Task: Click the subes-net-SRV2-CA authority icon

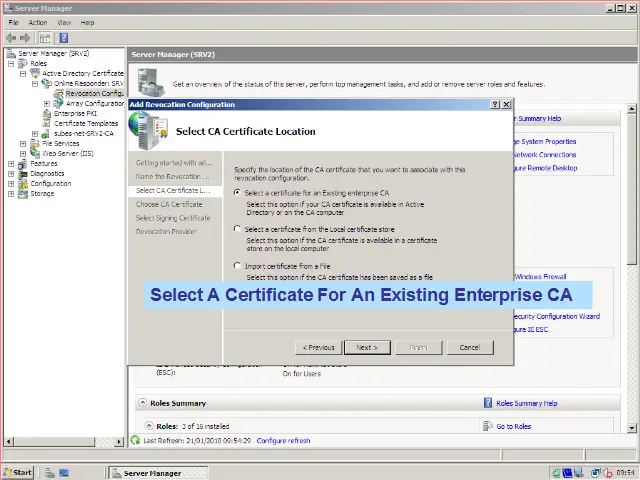Action: (46, 133)
